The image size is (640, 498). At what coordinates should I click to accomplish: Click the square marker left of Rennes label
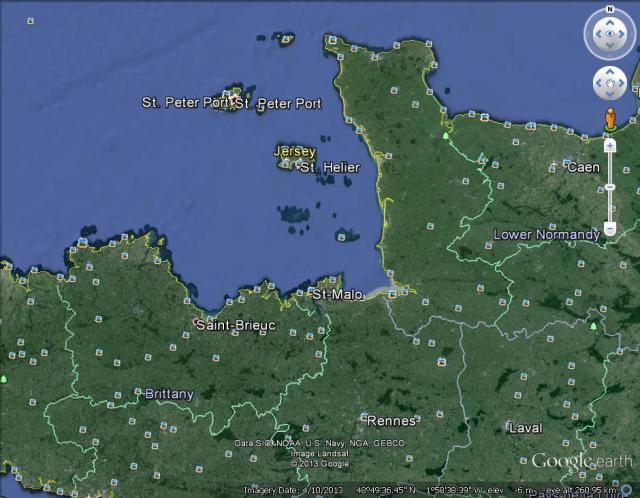pos(364,417)
